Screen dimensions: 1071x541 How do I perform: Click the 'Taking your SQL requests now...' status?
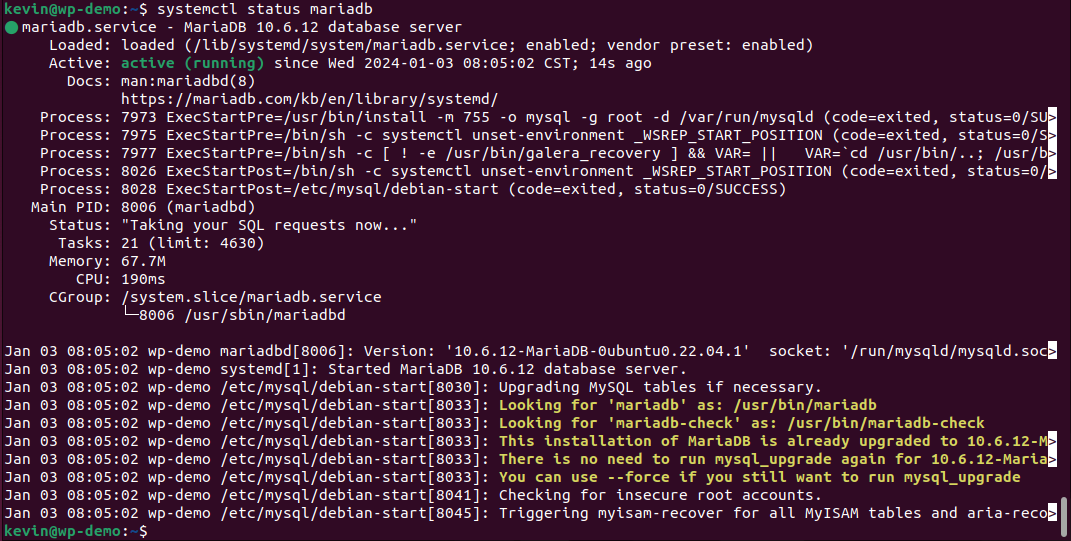(269, 225)
